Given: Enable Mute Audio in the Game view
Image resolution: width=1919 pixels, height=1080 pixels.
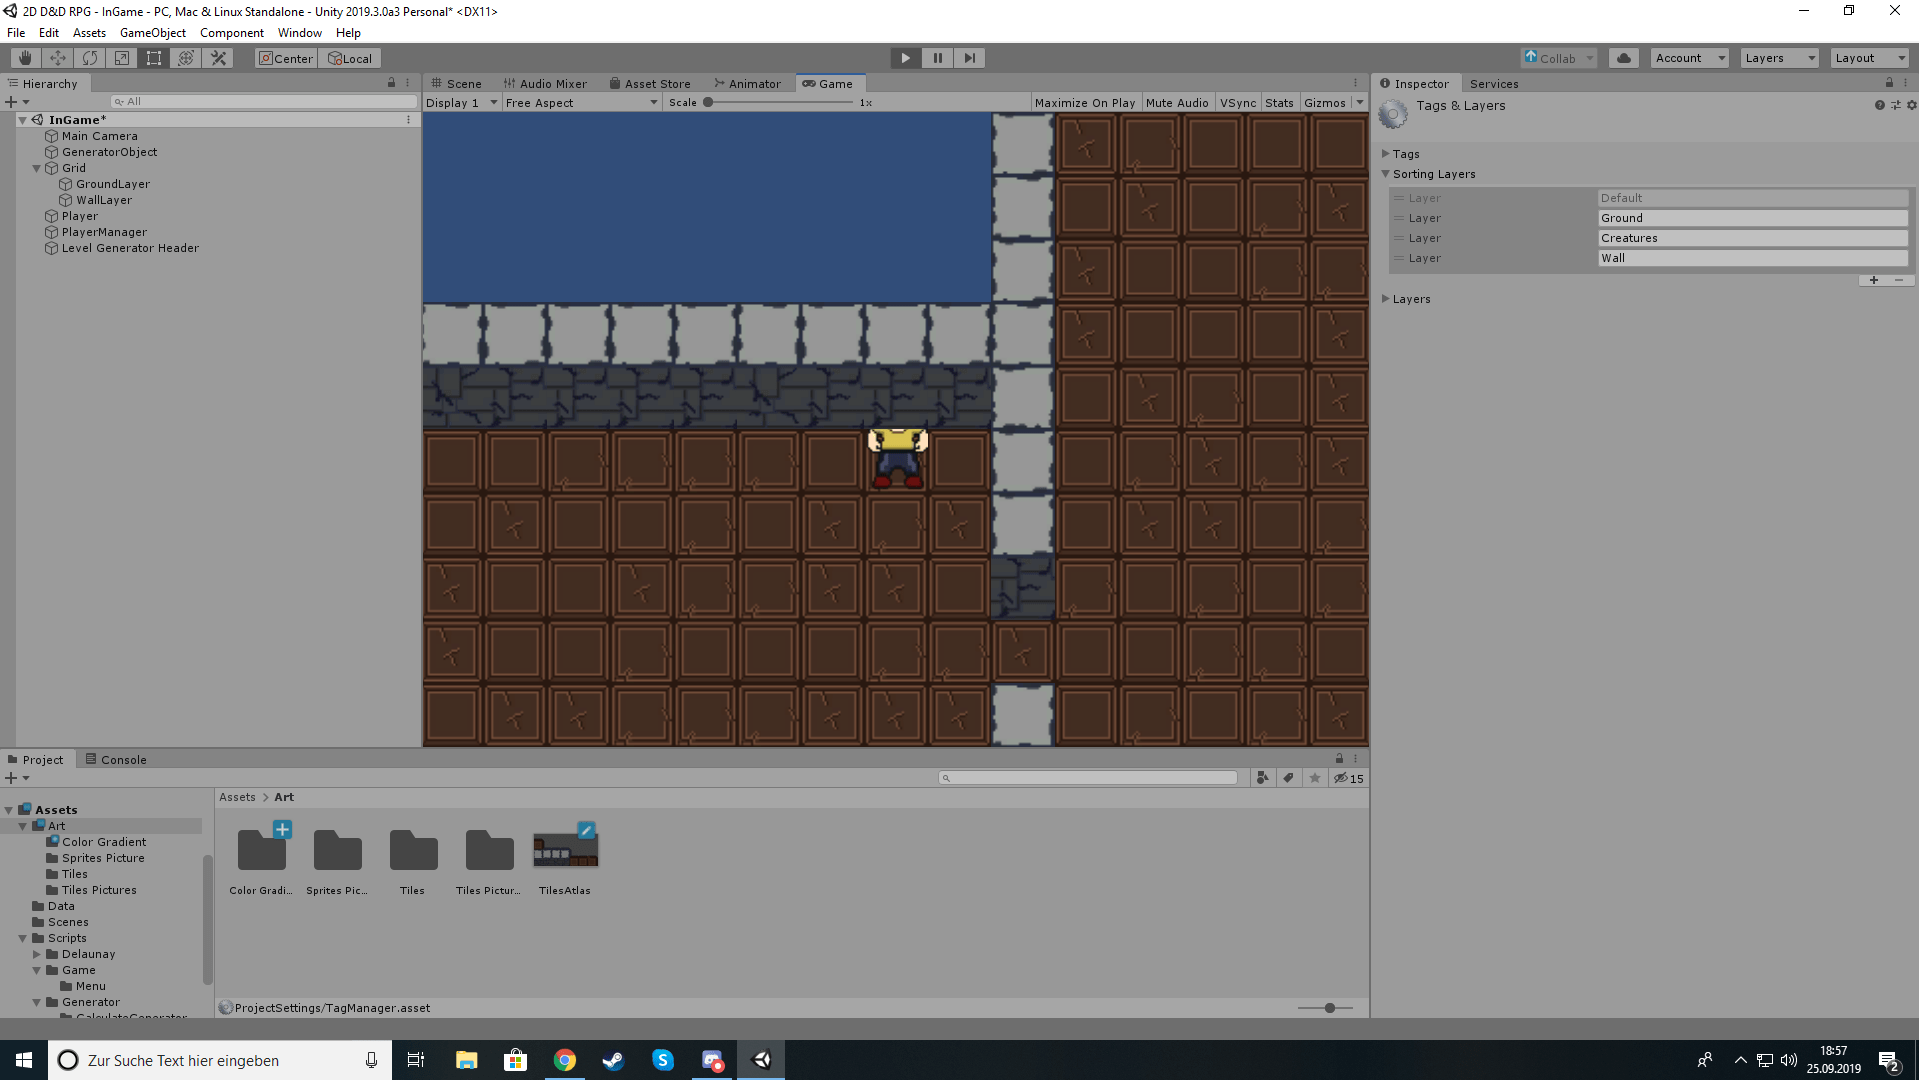Looking at the screenshot, I should tap(1177, 102).
